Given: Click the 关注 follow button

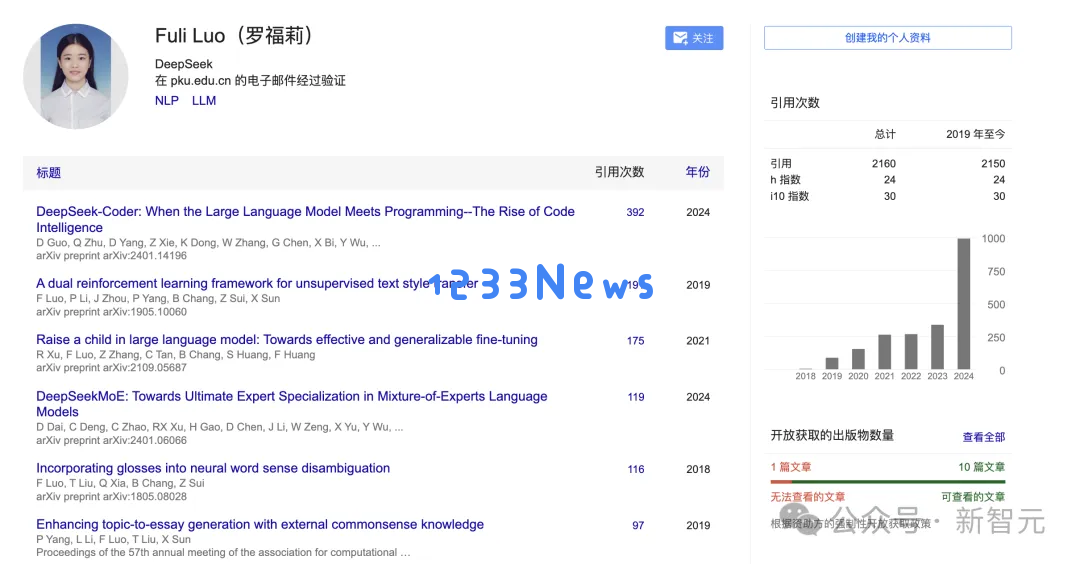Looking at the screenshot, I should pos(694,38).
